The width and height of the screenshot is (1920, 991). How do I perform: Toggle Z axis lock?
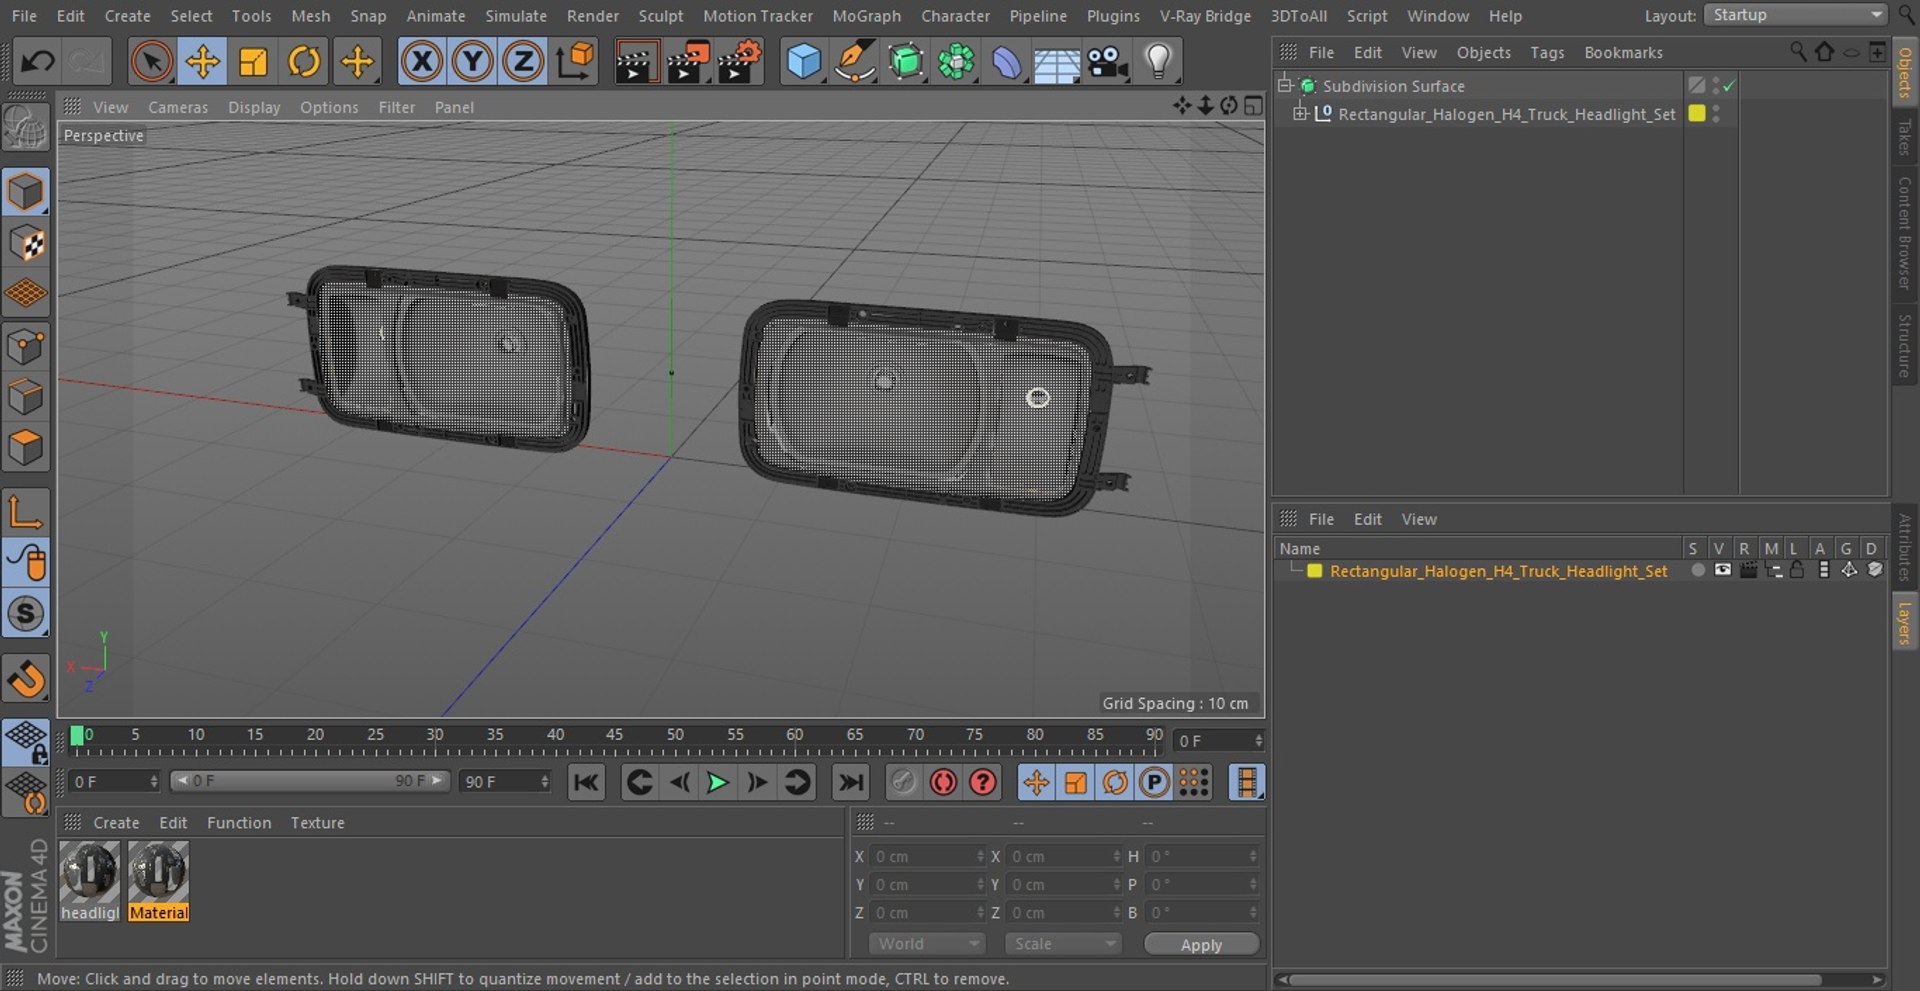click(x=522, y=62)
